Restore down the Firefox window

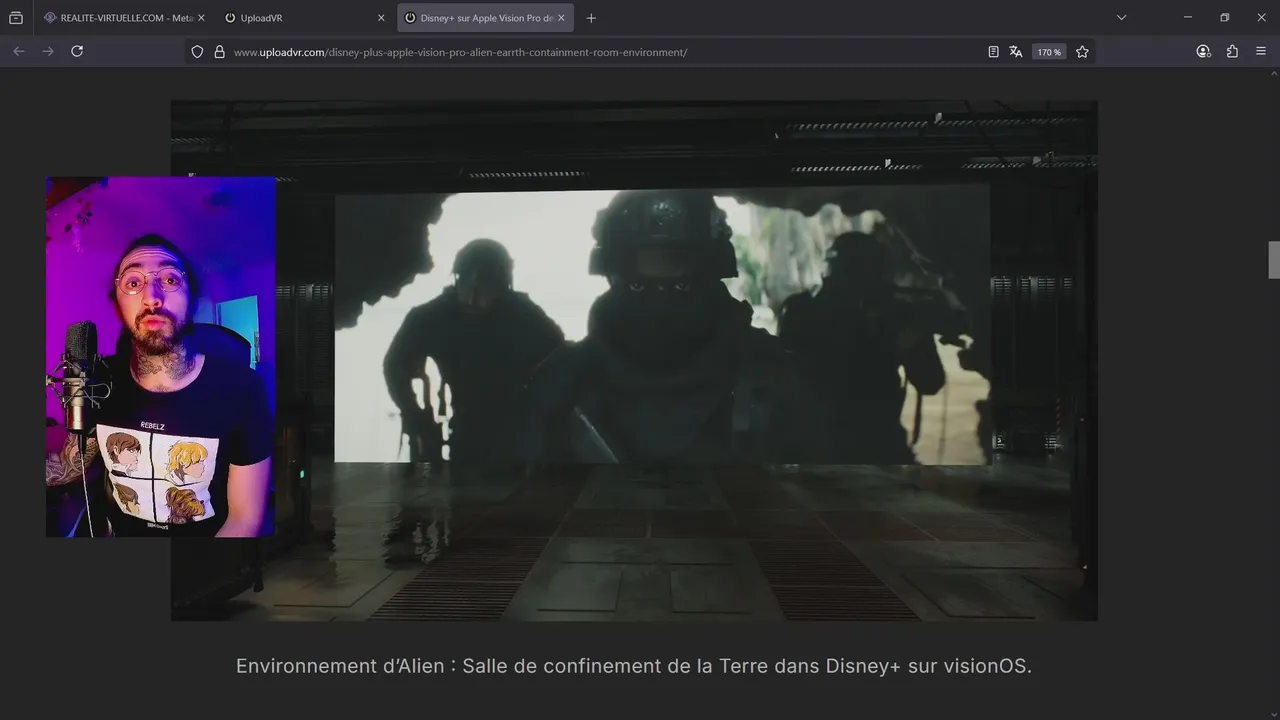1224,17
